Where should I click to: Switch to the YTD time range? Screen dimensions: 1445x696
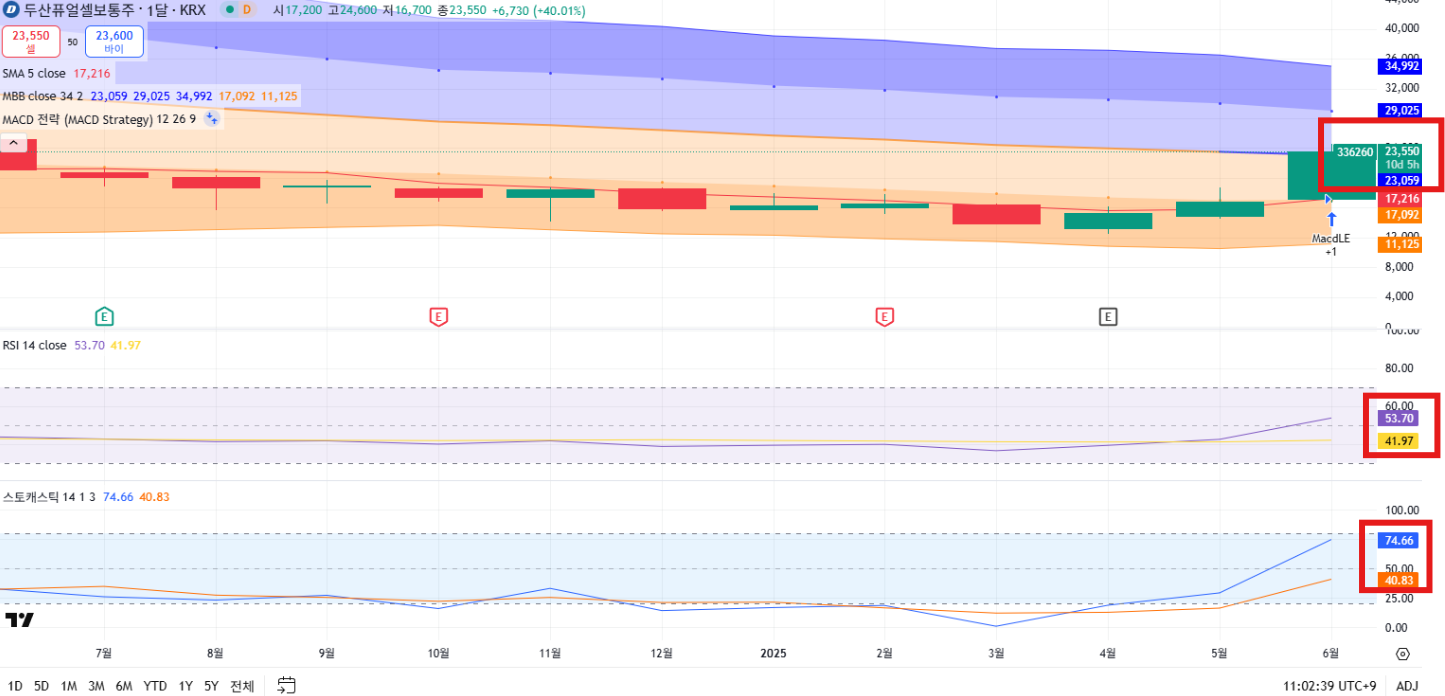(x=155, y=686)
